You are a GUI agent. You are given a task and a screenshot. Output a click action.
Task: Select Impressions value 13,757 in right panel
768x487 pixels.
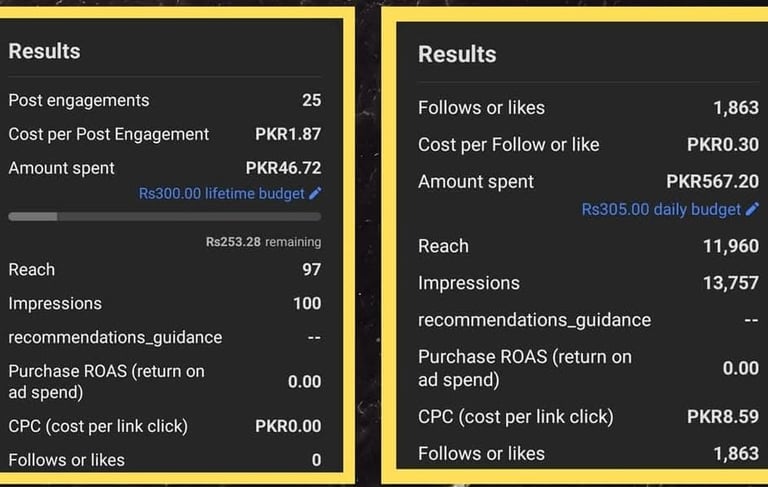click(731, 283)
